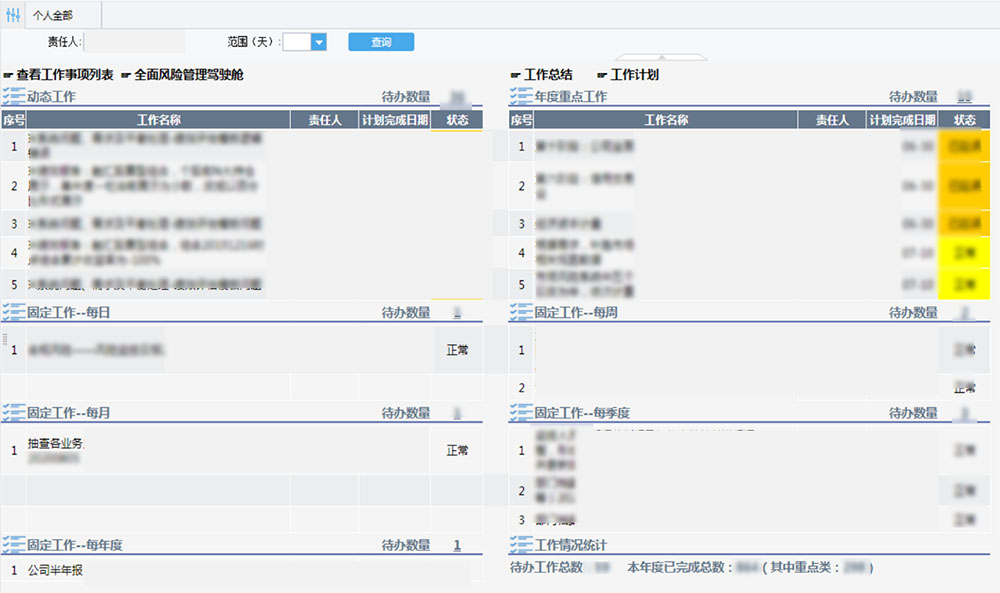Screen dimensions: 1000x593
Task: Click the filter sliders icon at top-left
Action: point(13,15)
